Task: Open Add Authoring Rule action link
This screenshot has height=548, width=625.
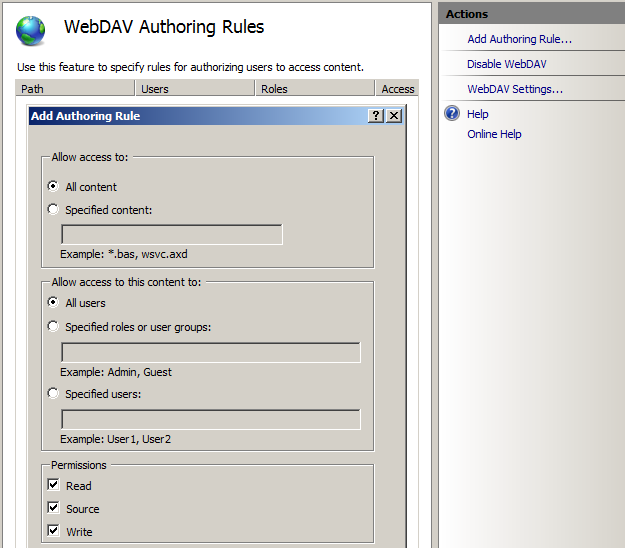Action: (519, 39)
